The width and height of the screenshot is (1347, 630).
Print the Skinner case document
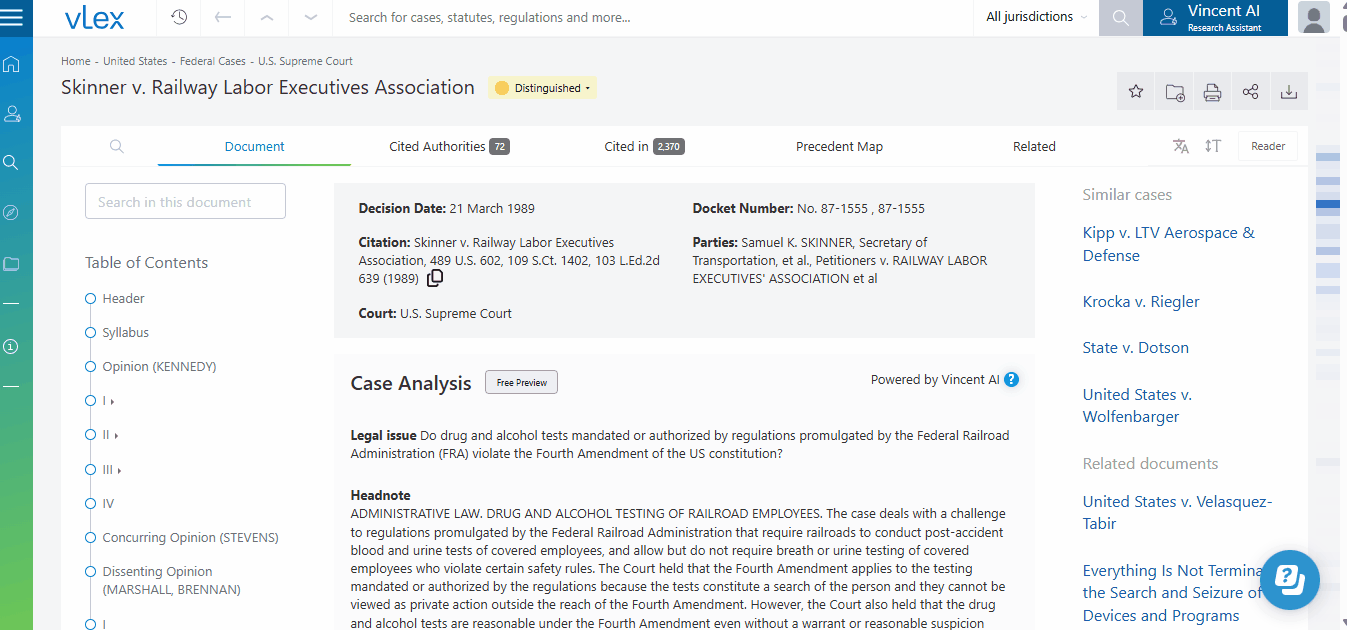(1212, 92)
